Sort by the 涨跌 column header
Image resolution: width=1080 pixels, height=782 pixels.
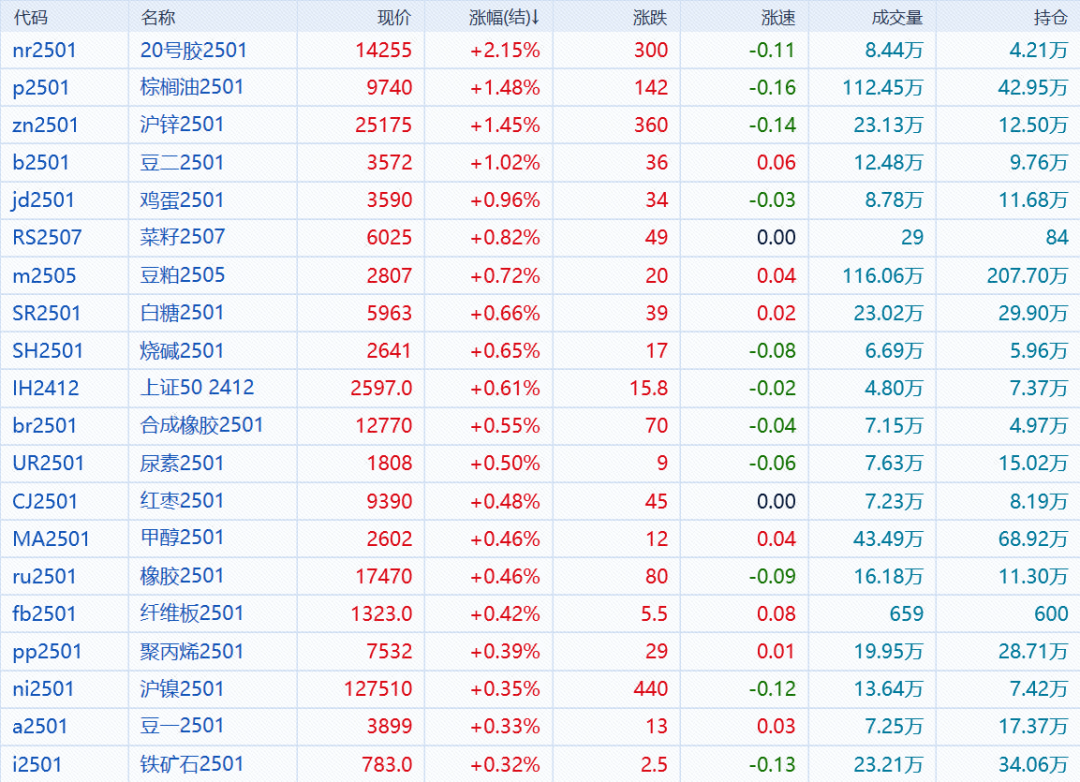pos(650,17)
